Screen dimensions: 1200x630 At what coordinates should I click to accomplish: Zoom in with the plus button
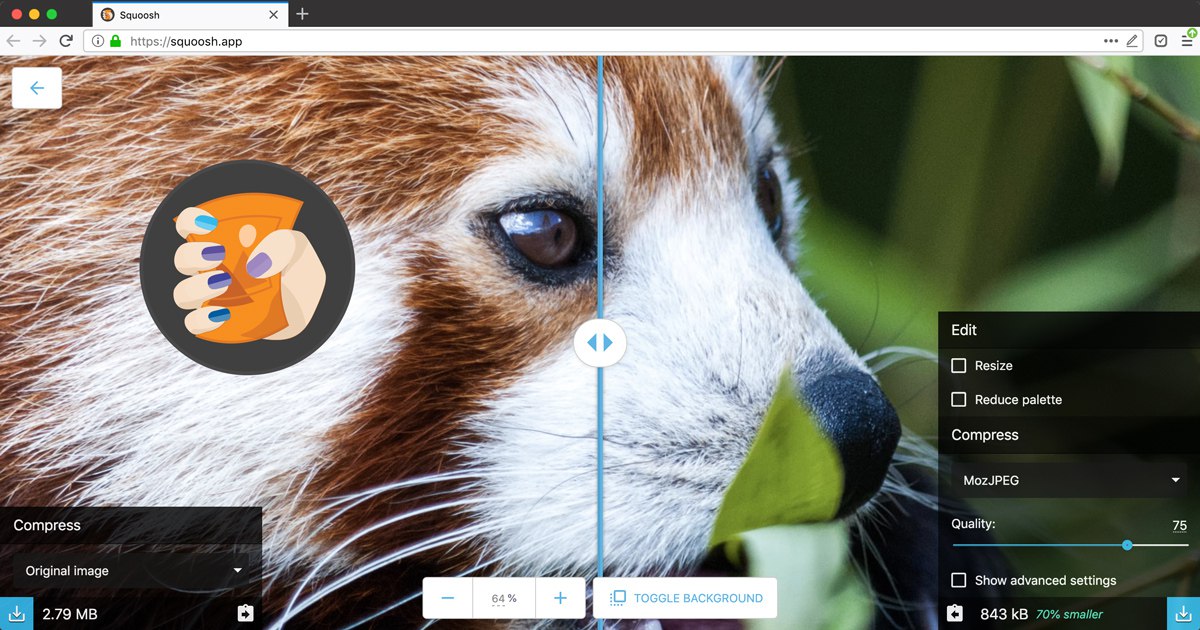[560, 598]
